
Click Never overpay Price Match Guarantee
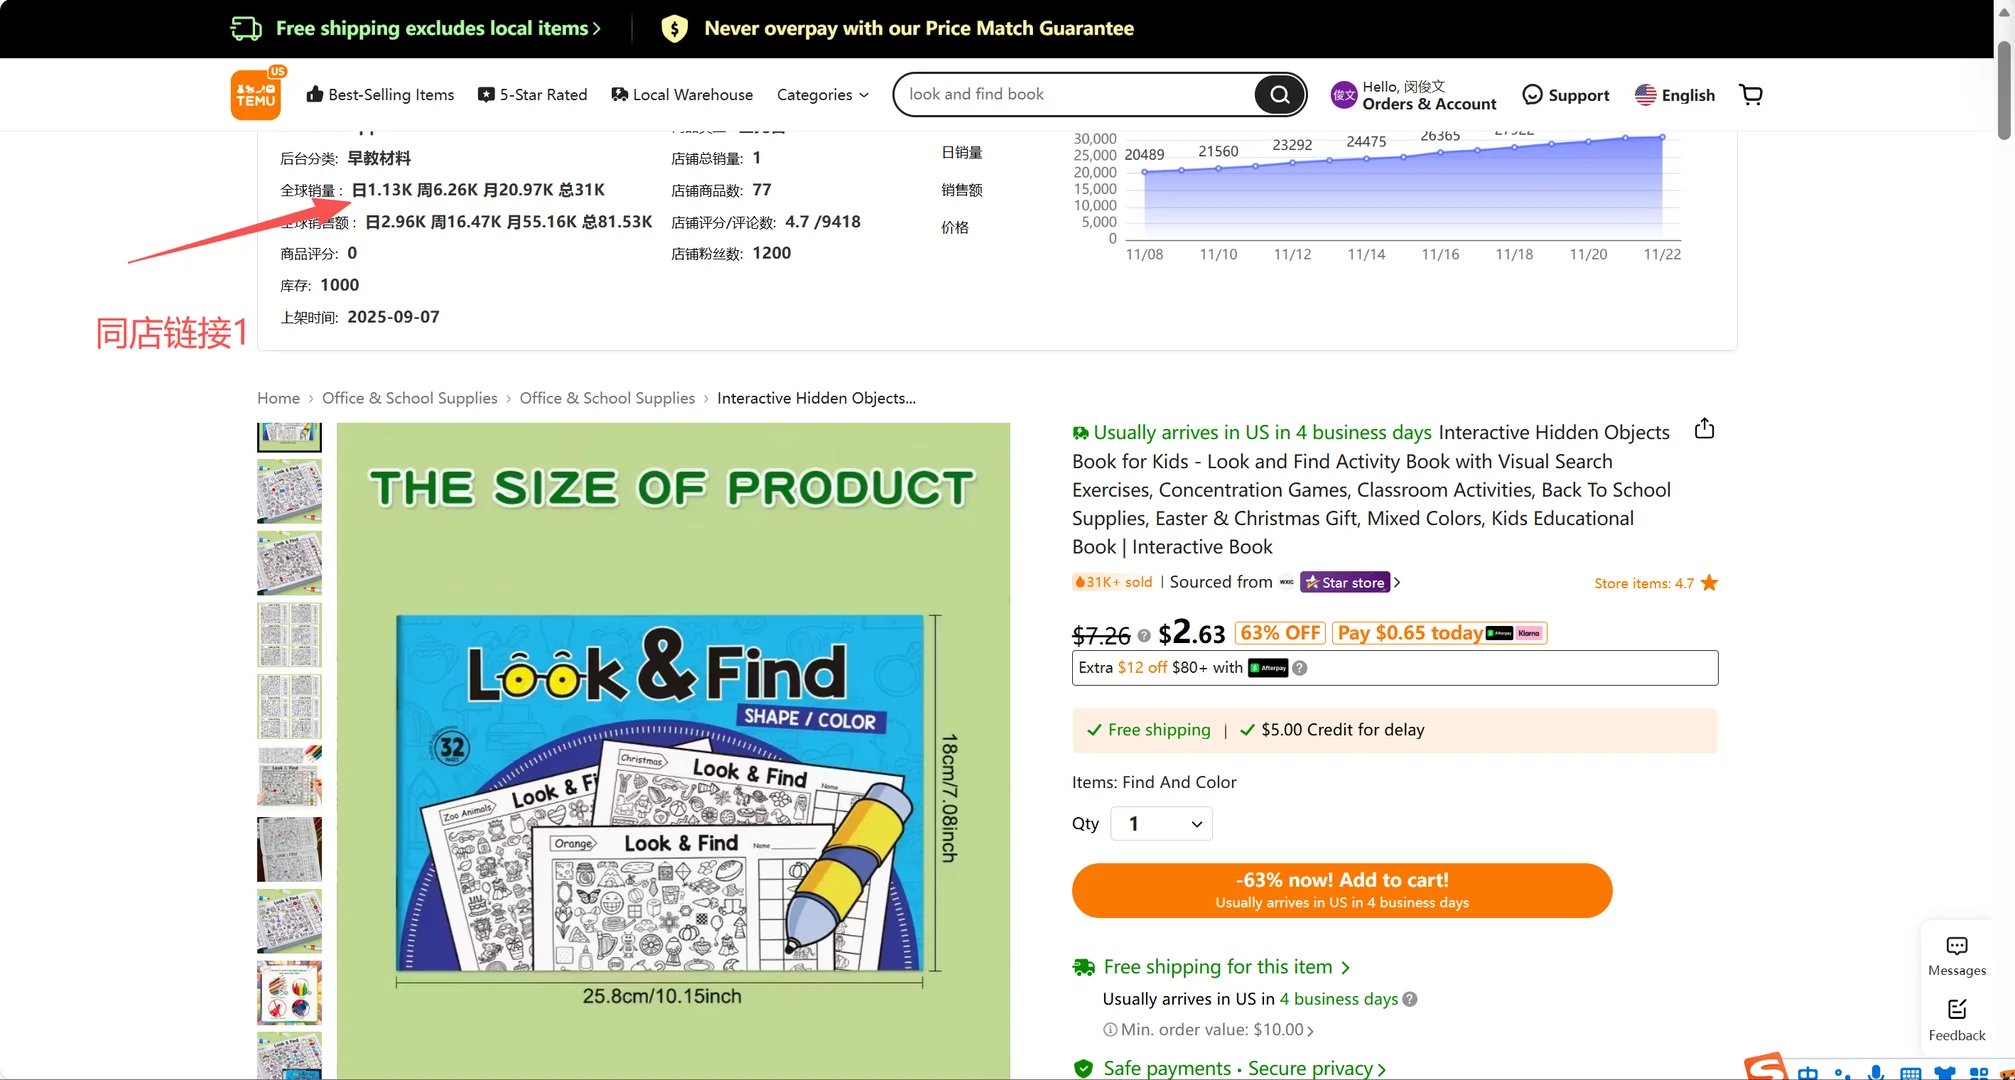pyautogui.click(x=919, y=28)
